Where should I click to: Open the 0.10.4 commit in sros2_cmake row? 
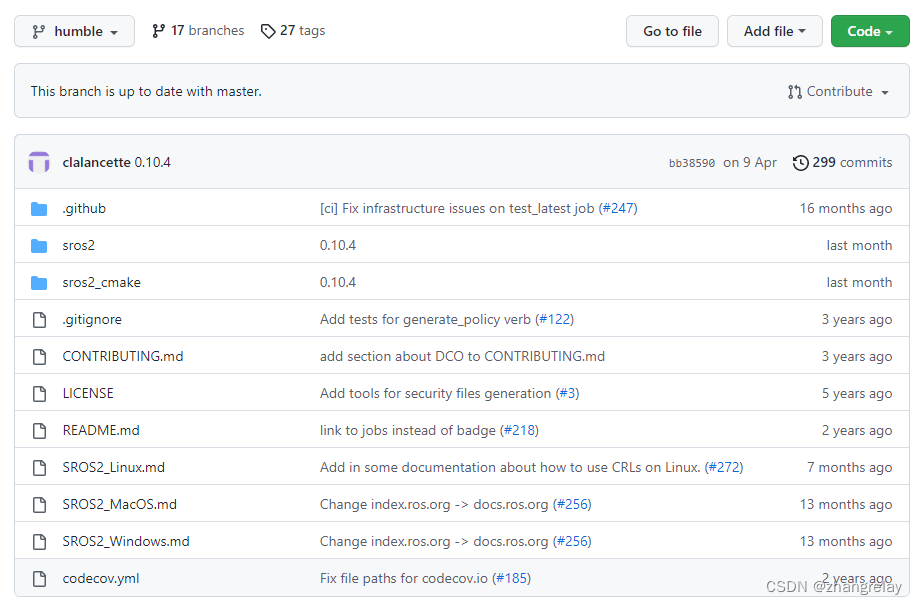coord(337,283)
